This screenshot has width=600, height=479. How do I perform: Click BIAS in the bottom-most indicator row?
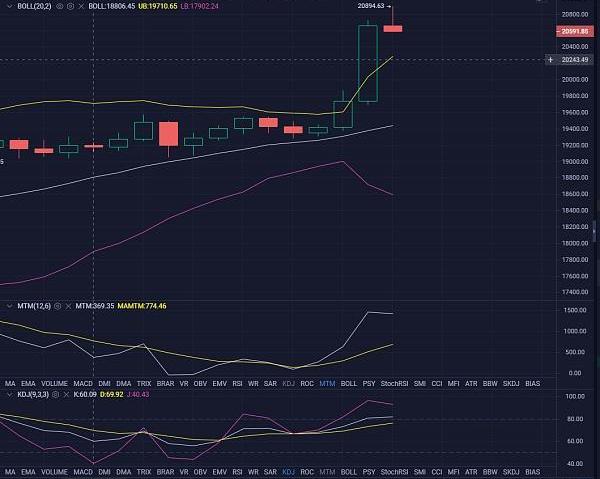coord(532,470)
